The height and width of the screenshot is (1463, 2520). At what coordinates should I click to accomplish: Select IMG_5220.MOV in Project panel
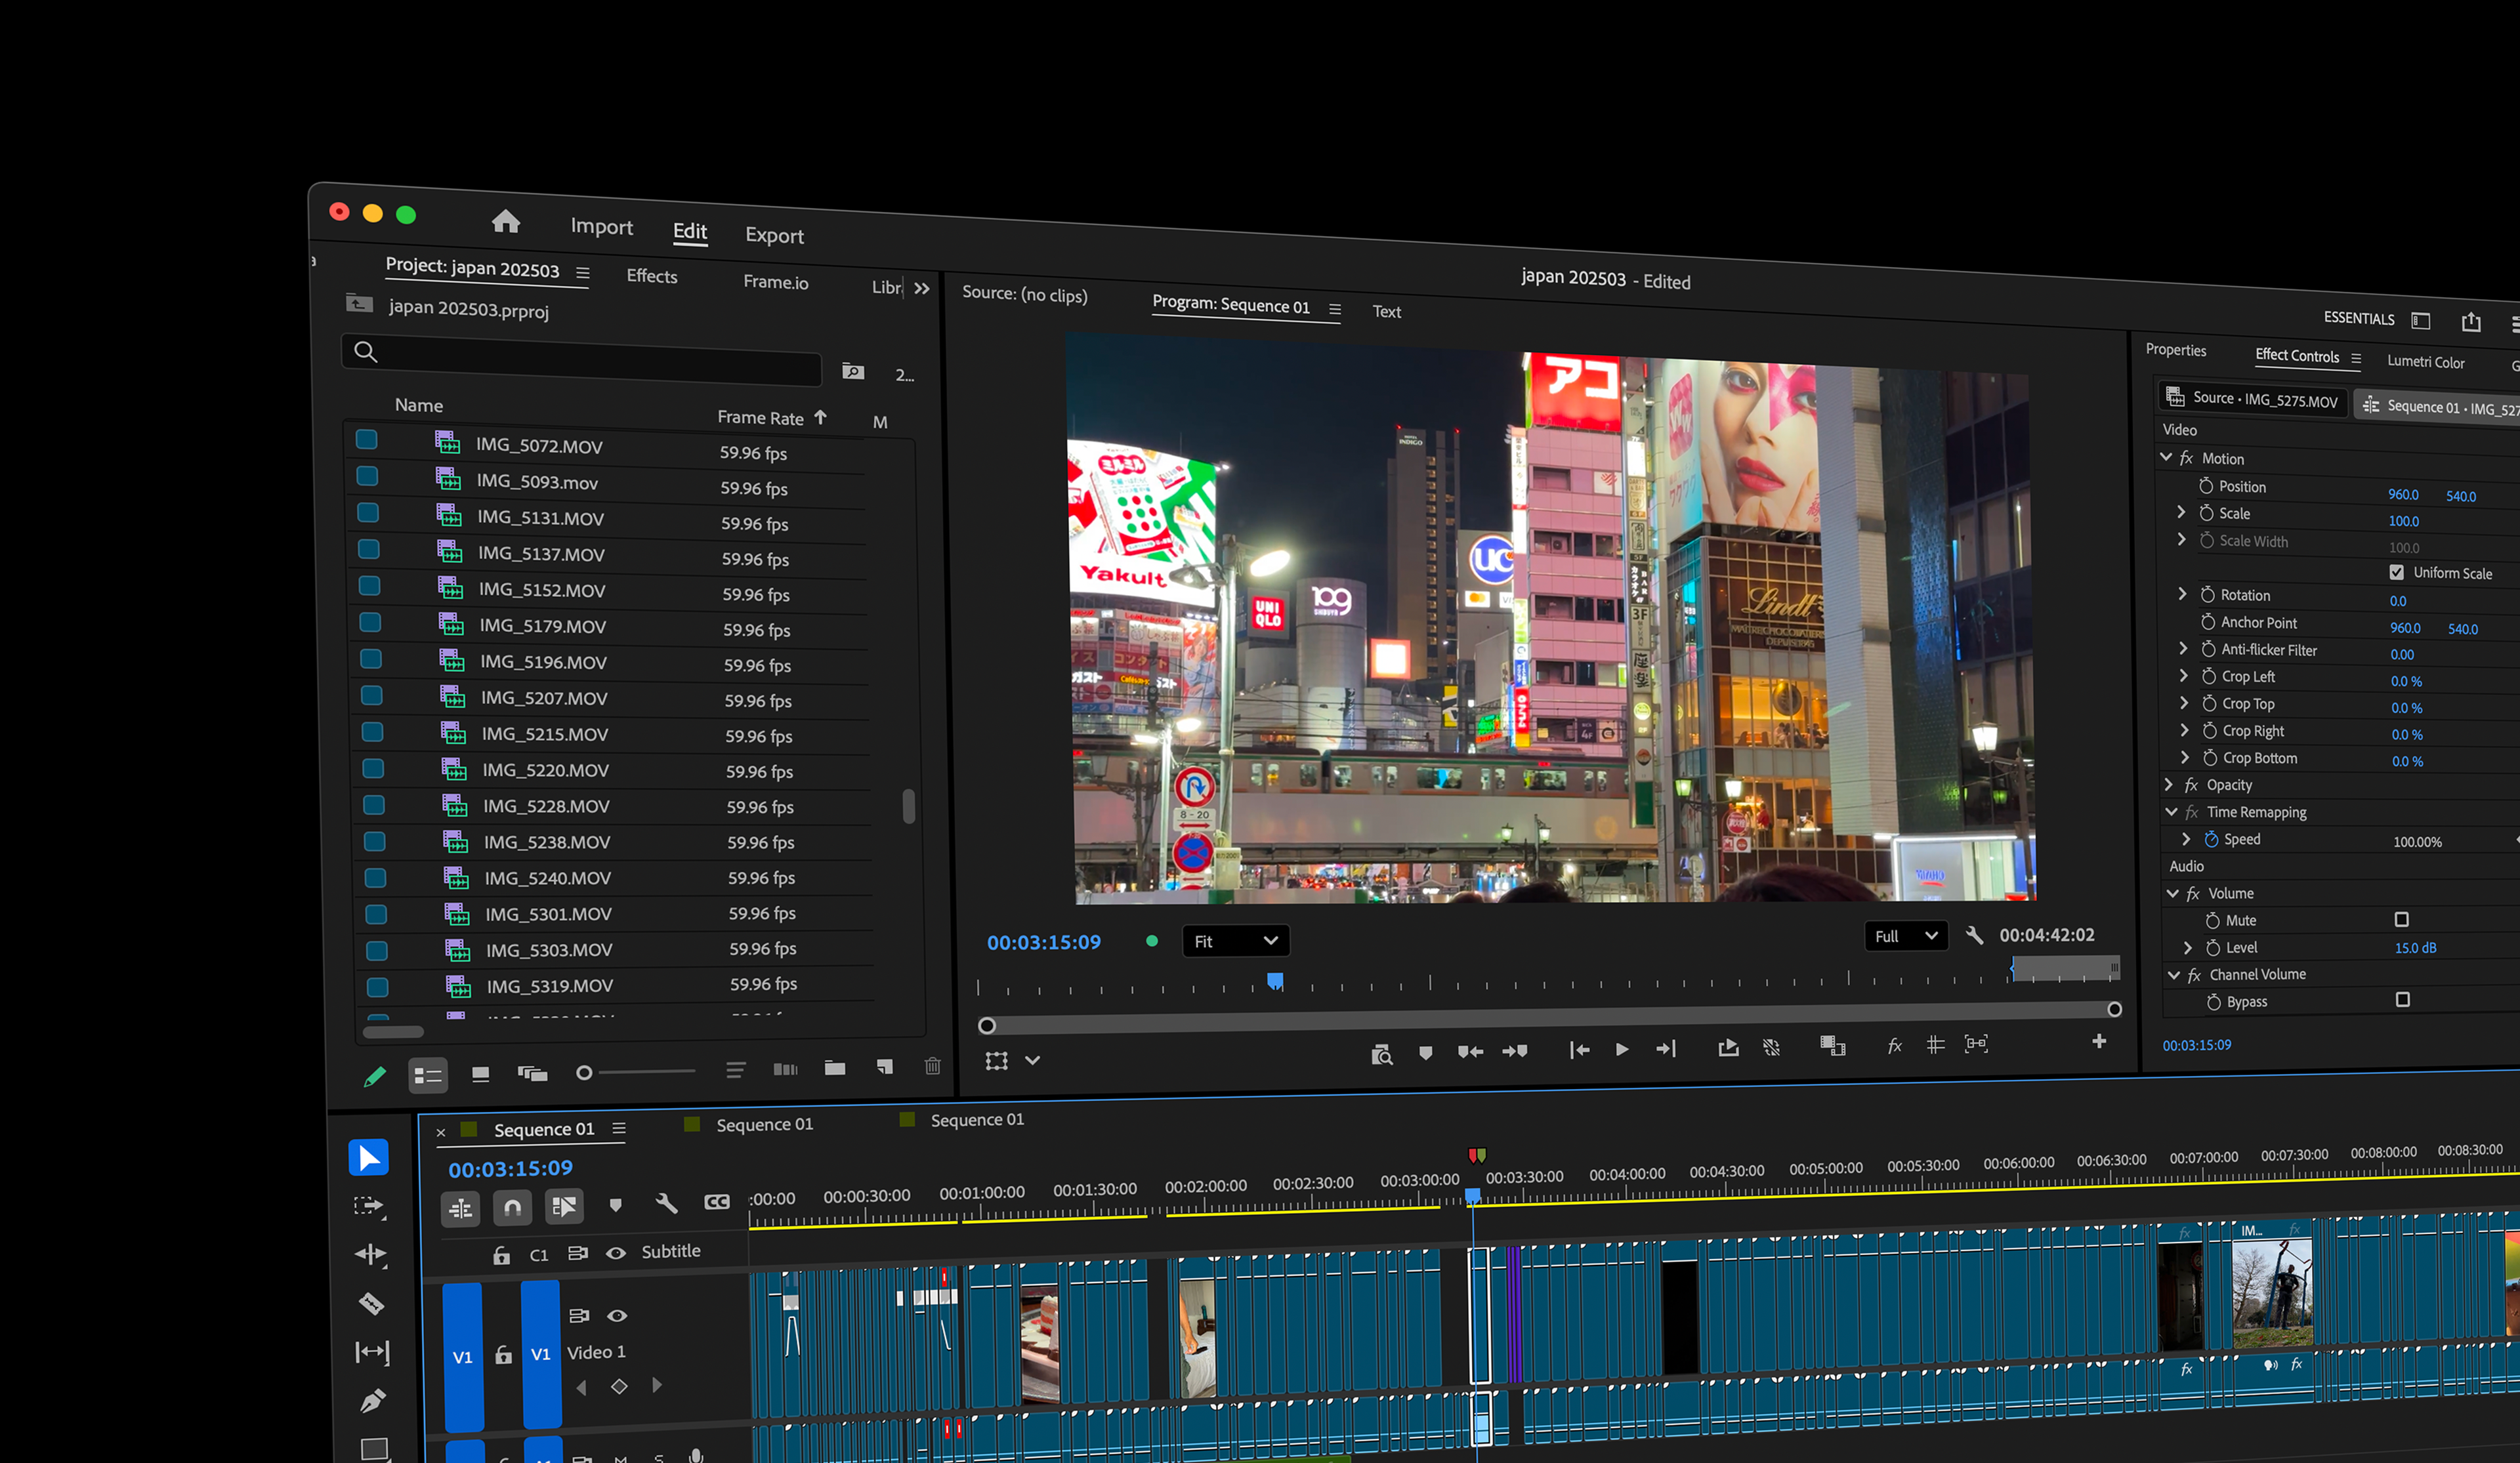545,770
